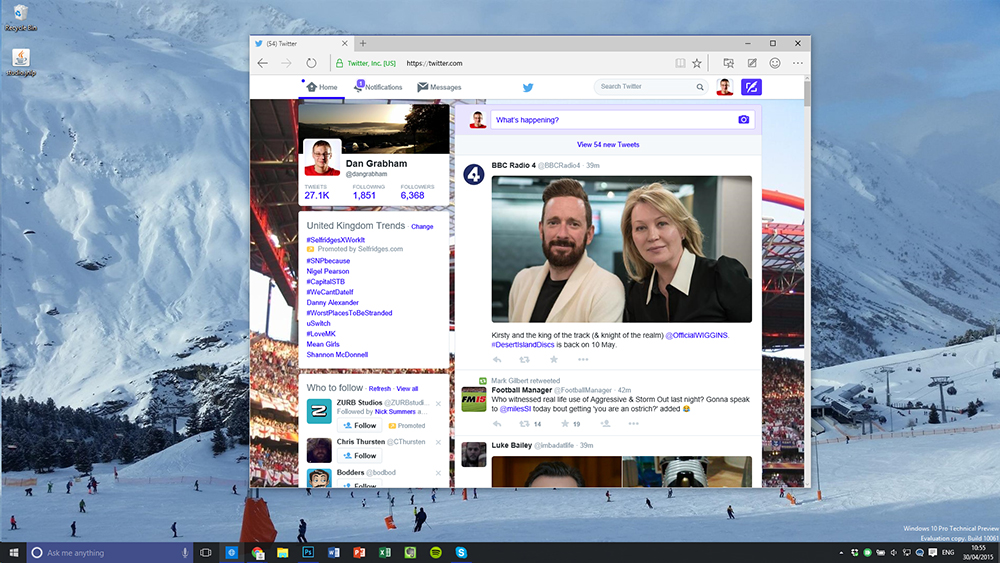Open Task View from the taskbar

click(205, 553)
